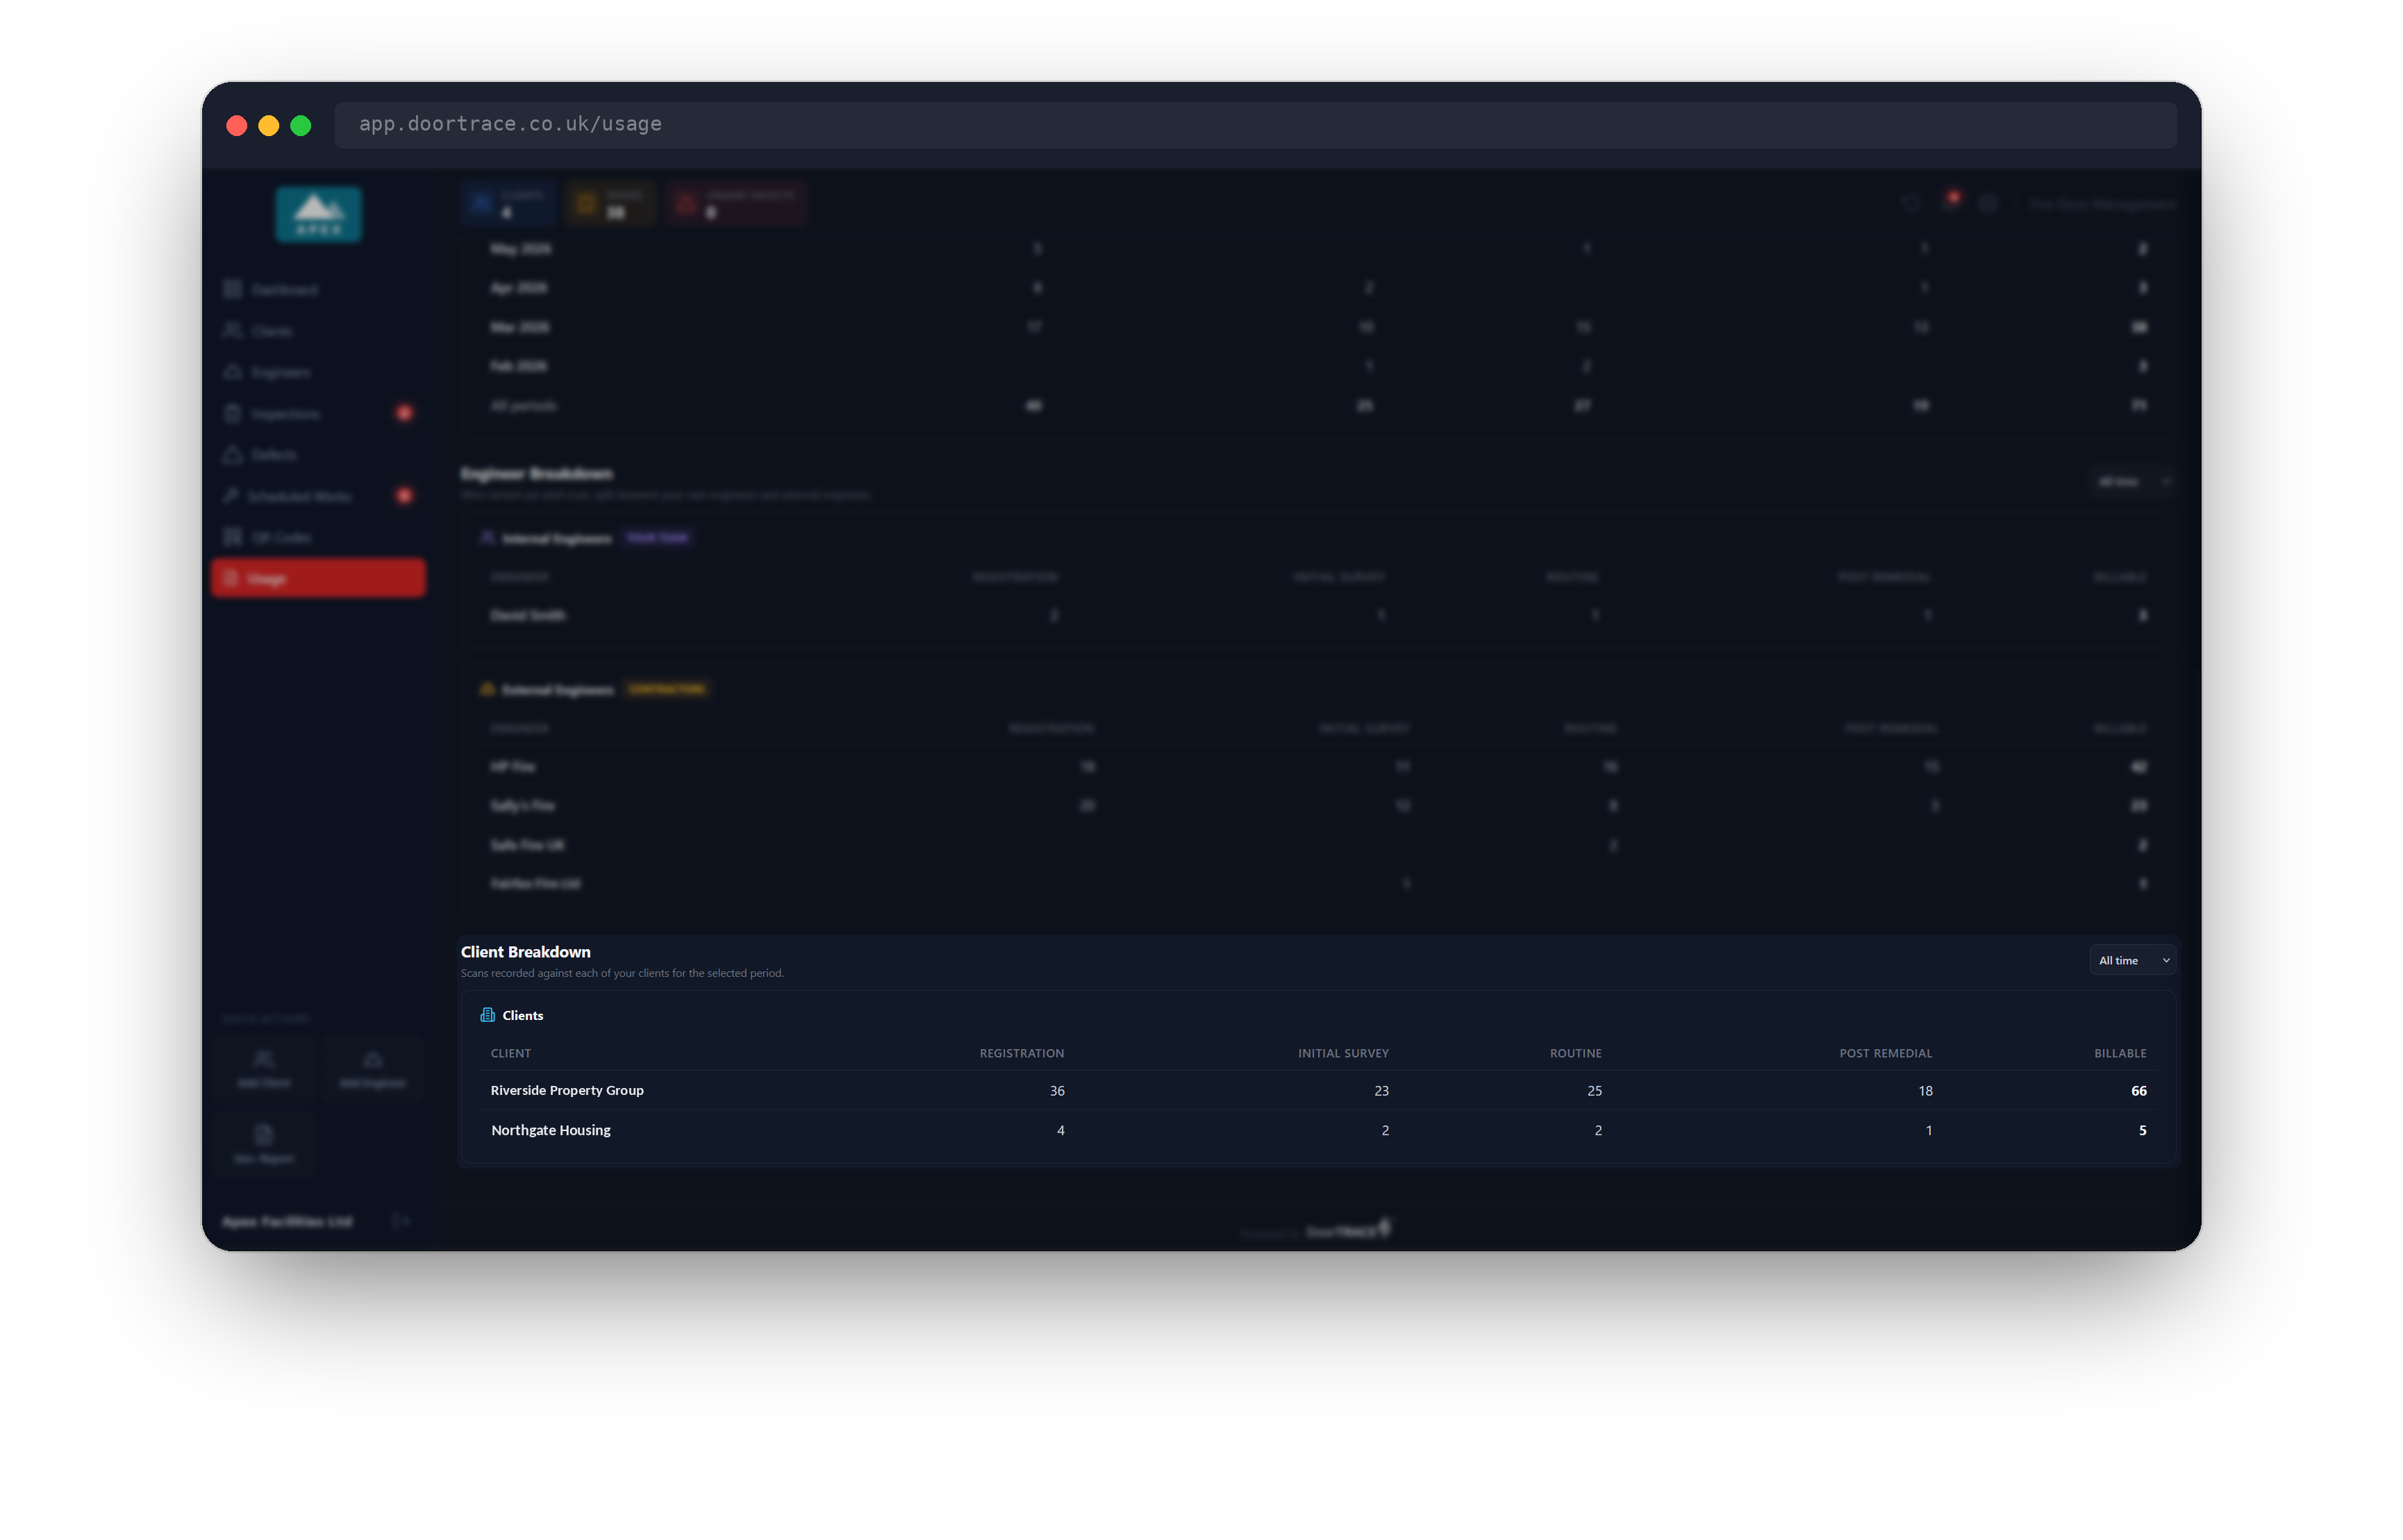Click the ROUTINE header in Clients table
The image size is (2403, 1540).
coord(1575,1053)
